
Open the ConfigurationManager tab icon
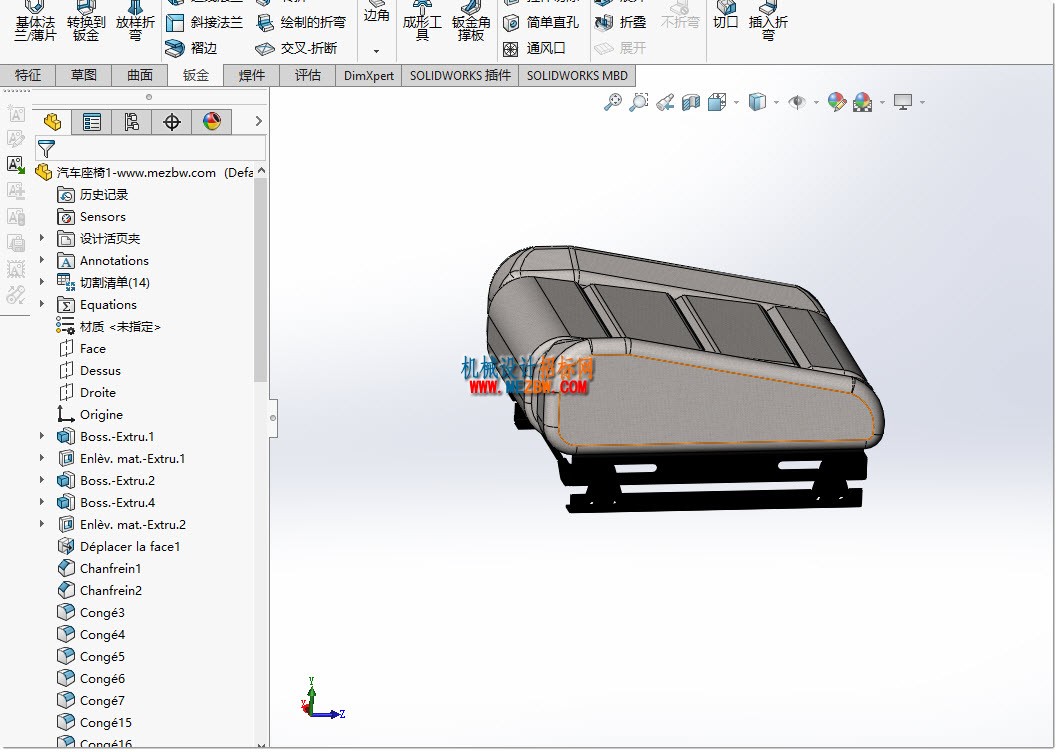132,122
